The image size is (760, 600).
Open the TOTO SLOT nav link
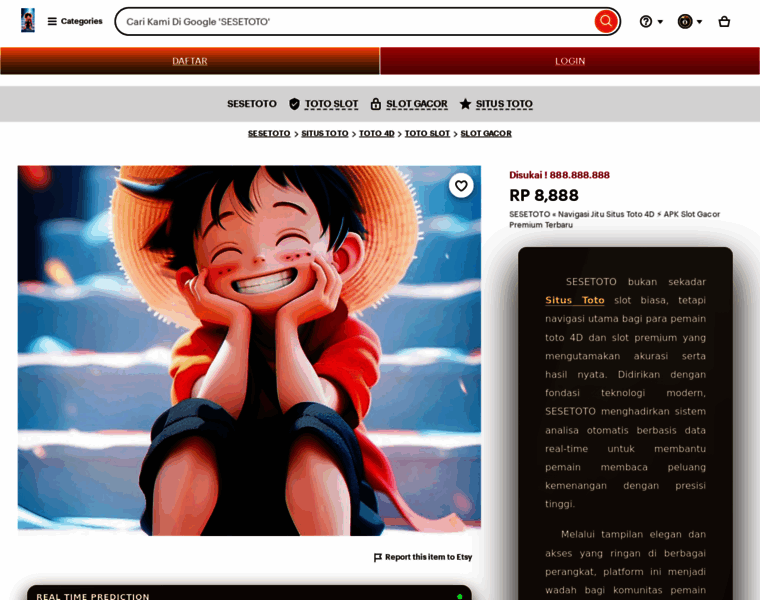click(x=332, y=104)
